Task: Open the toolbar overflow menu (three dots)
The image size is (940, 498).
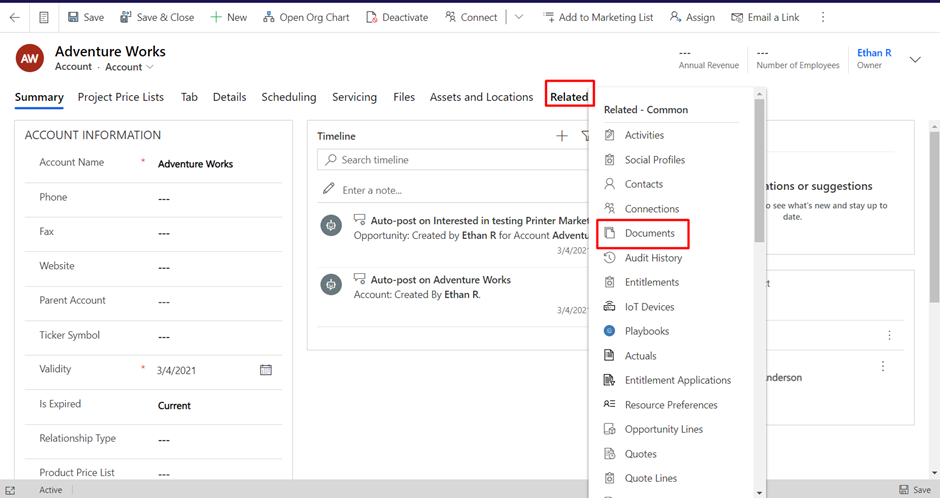Action: click(x=822, y=17)
